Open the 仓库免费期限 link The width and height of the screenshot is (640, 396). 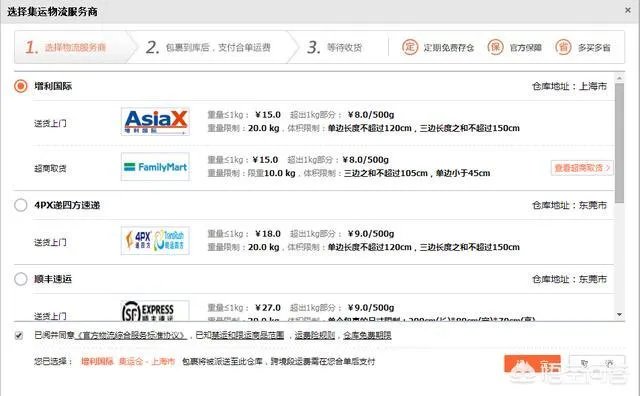point(367,336)
